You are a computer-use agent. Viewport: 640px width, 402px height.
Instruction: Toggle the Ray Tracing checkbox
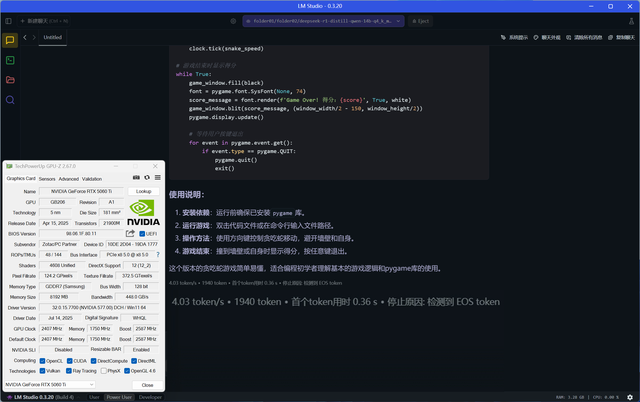tap(69, 371)
